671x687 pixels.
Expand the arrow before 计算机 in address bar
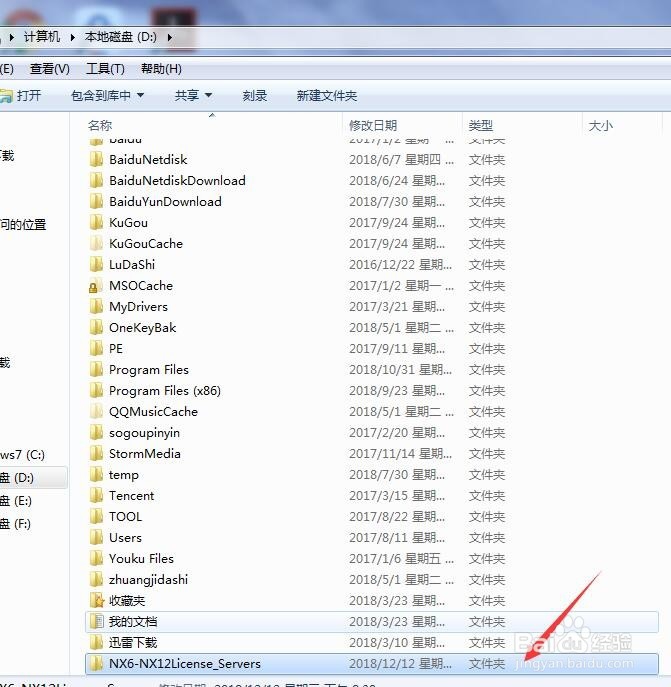pos(12,37)
